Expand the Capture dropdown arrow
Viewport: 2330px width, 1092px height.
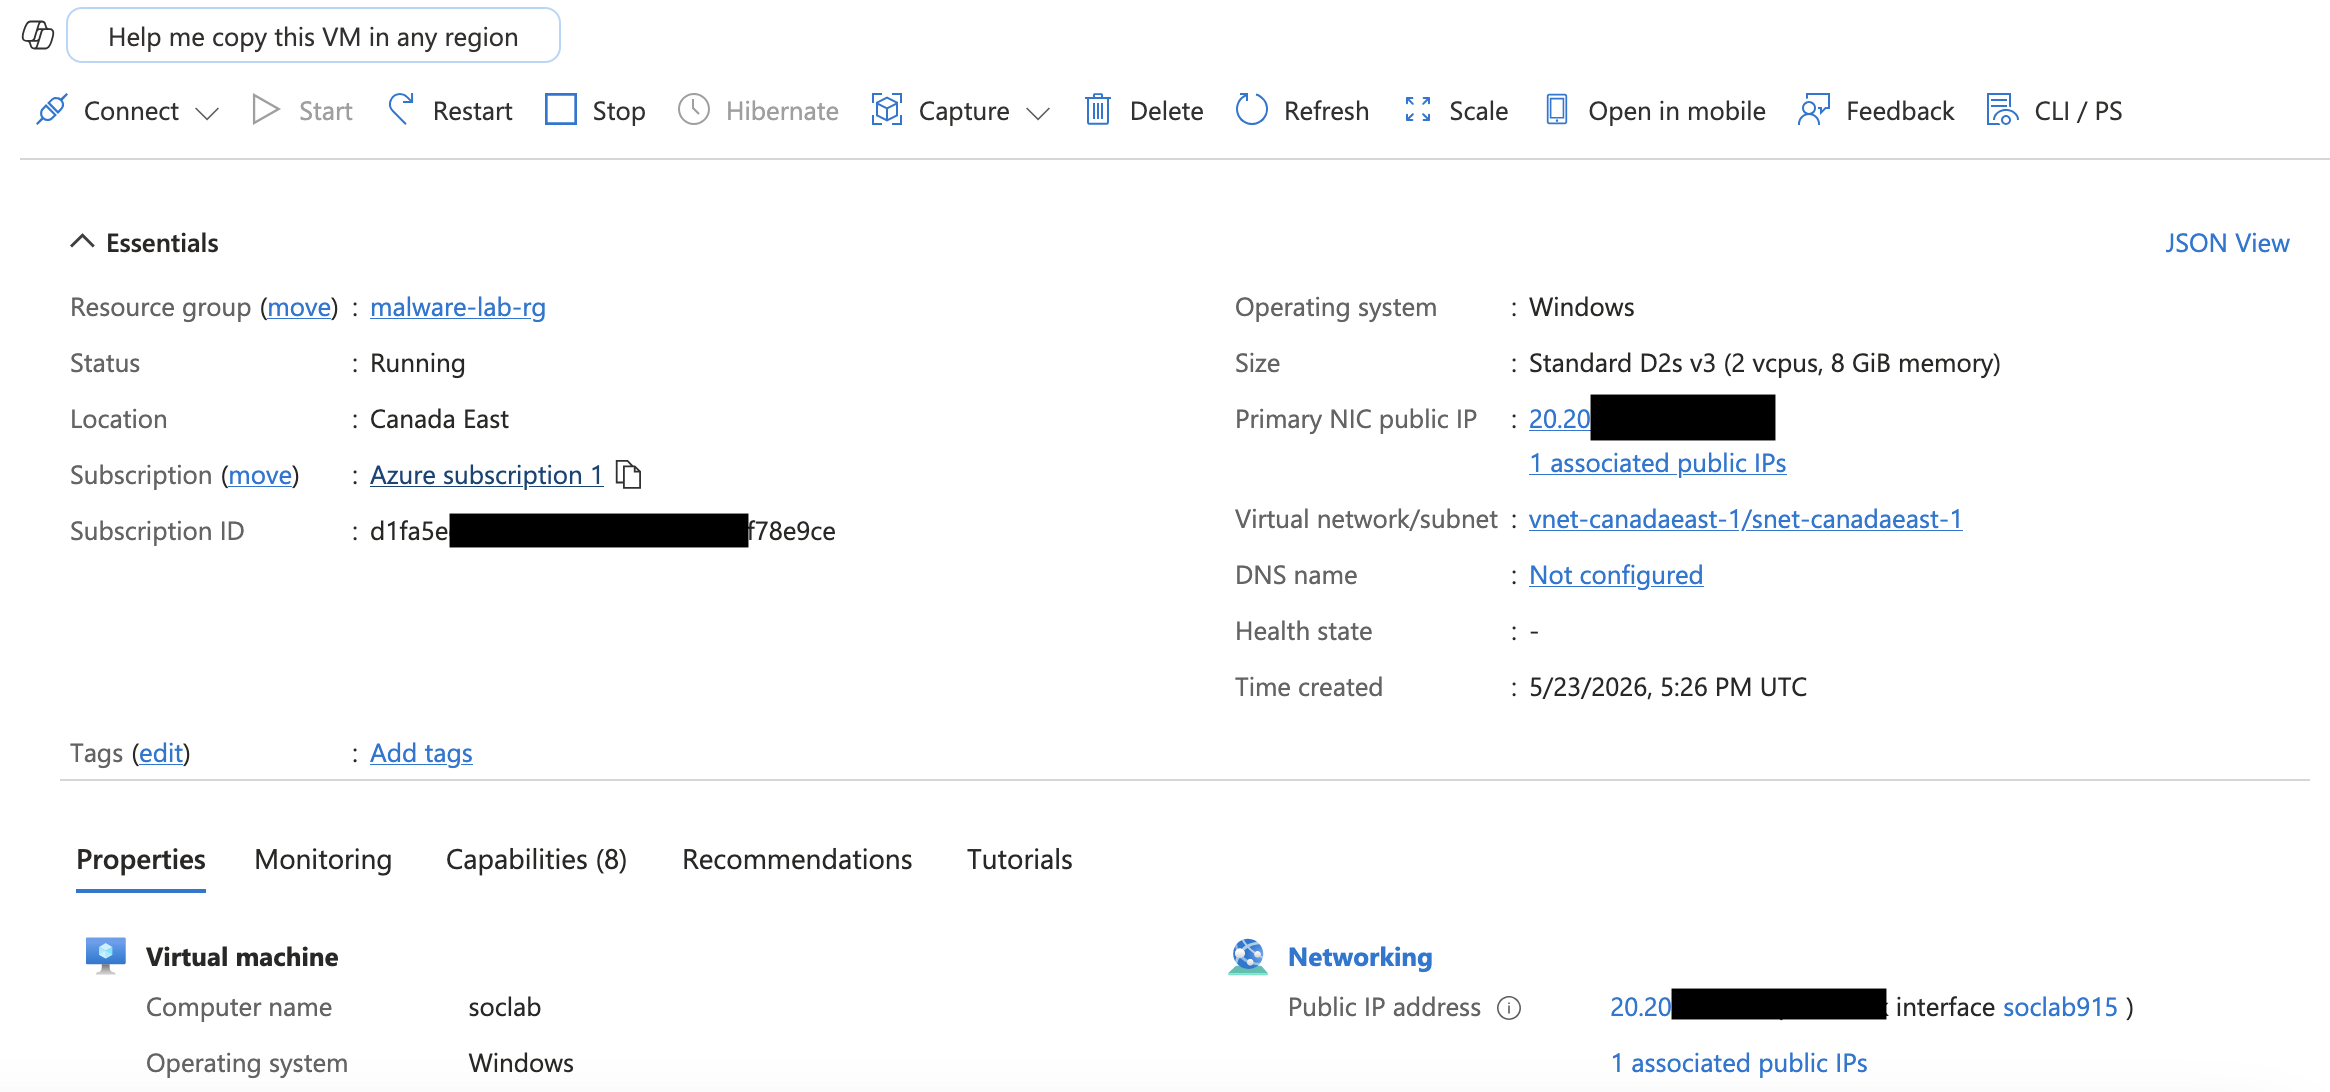point(1038,112)
